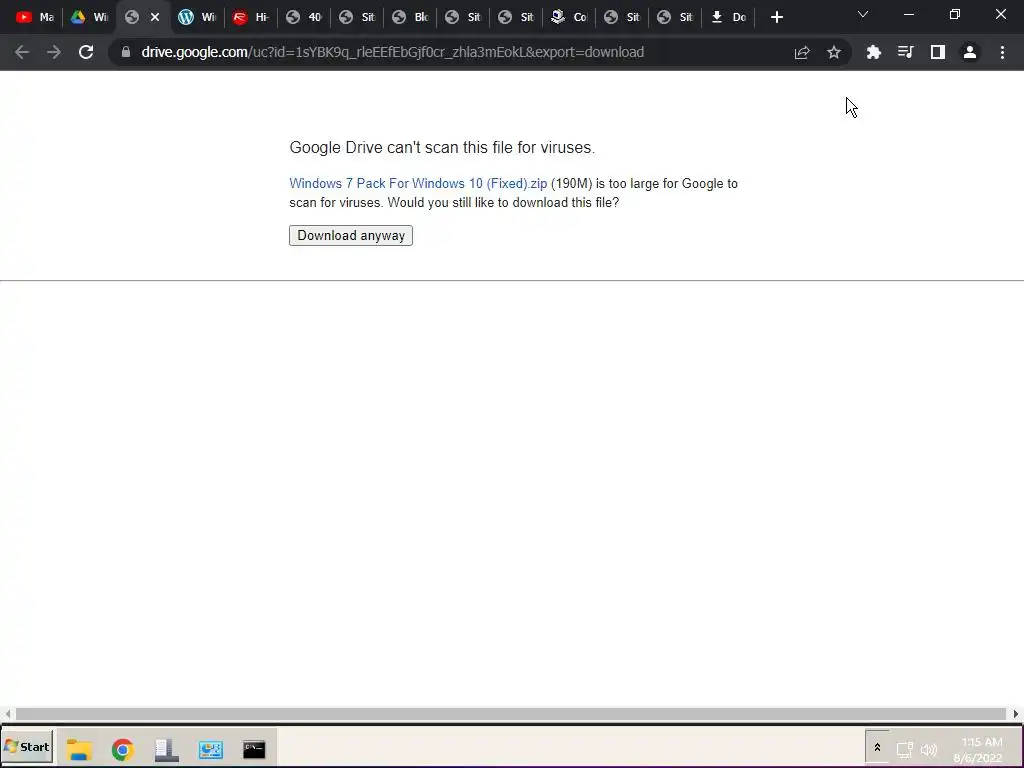Screen dimensions: 1024x768
Task: Bookmark this tab with the star
Action: pyautogui.click(x=834, y=52)
